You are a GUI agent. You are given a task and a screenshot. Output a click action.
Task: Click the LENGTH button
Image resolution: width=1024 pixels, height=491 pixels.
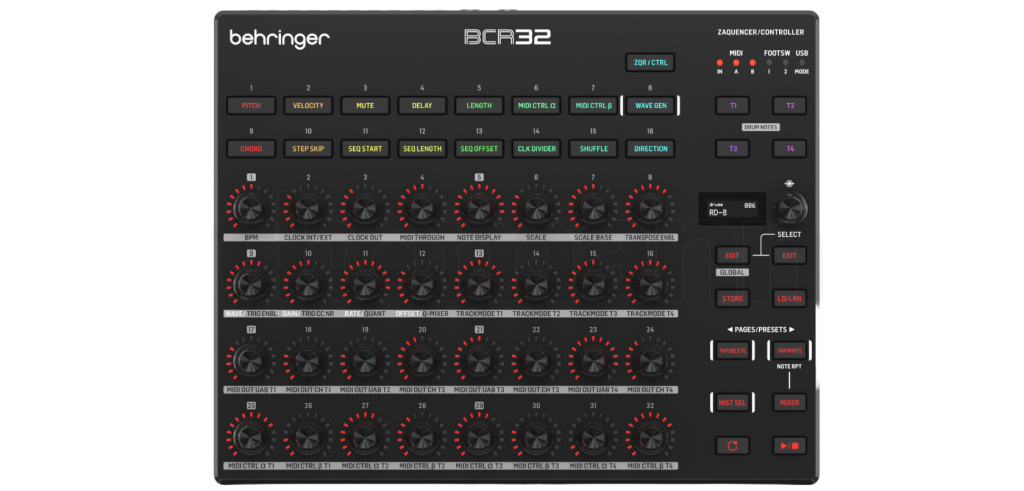point(479,105)
